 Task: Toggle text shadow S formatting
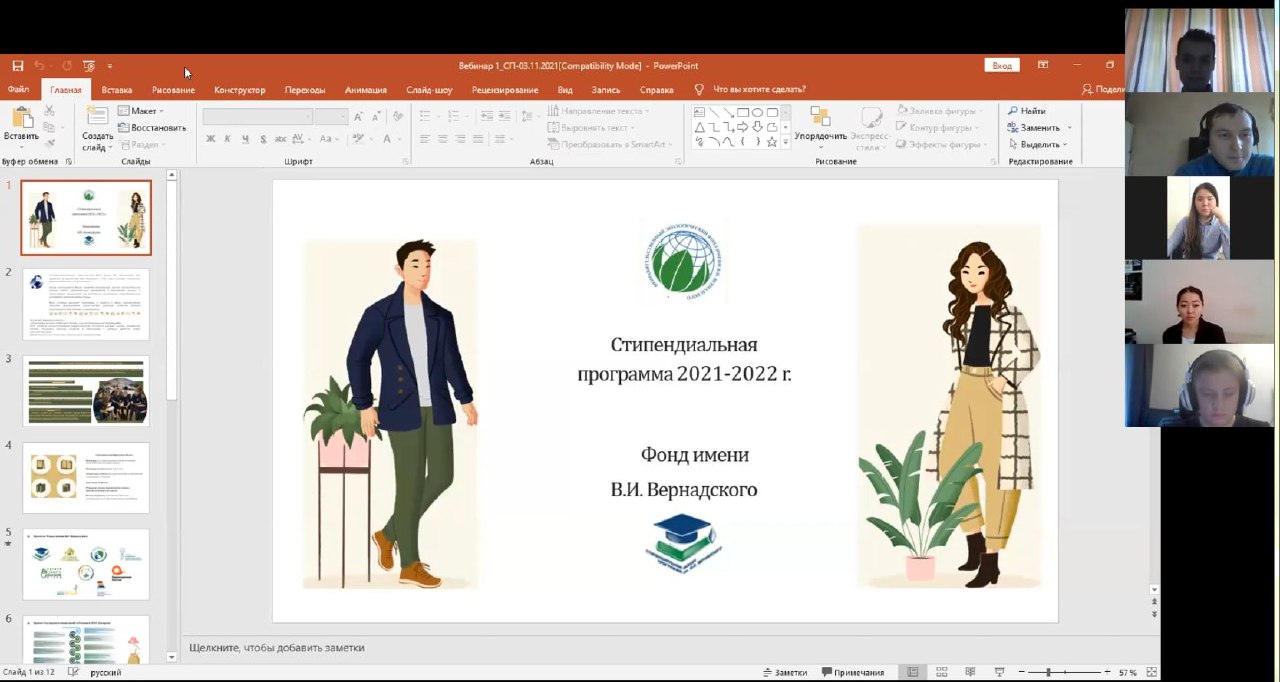coord(262,139)
